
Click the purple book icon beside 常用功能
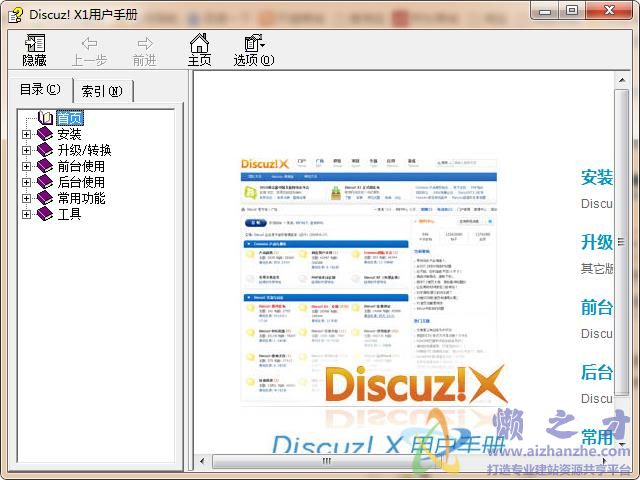(45, 198)
